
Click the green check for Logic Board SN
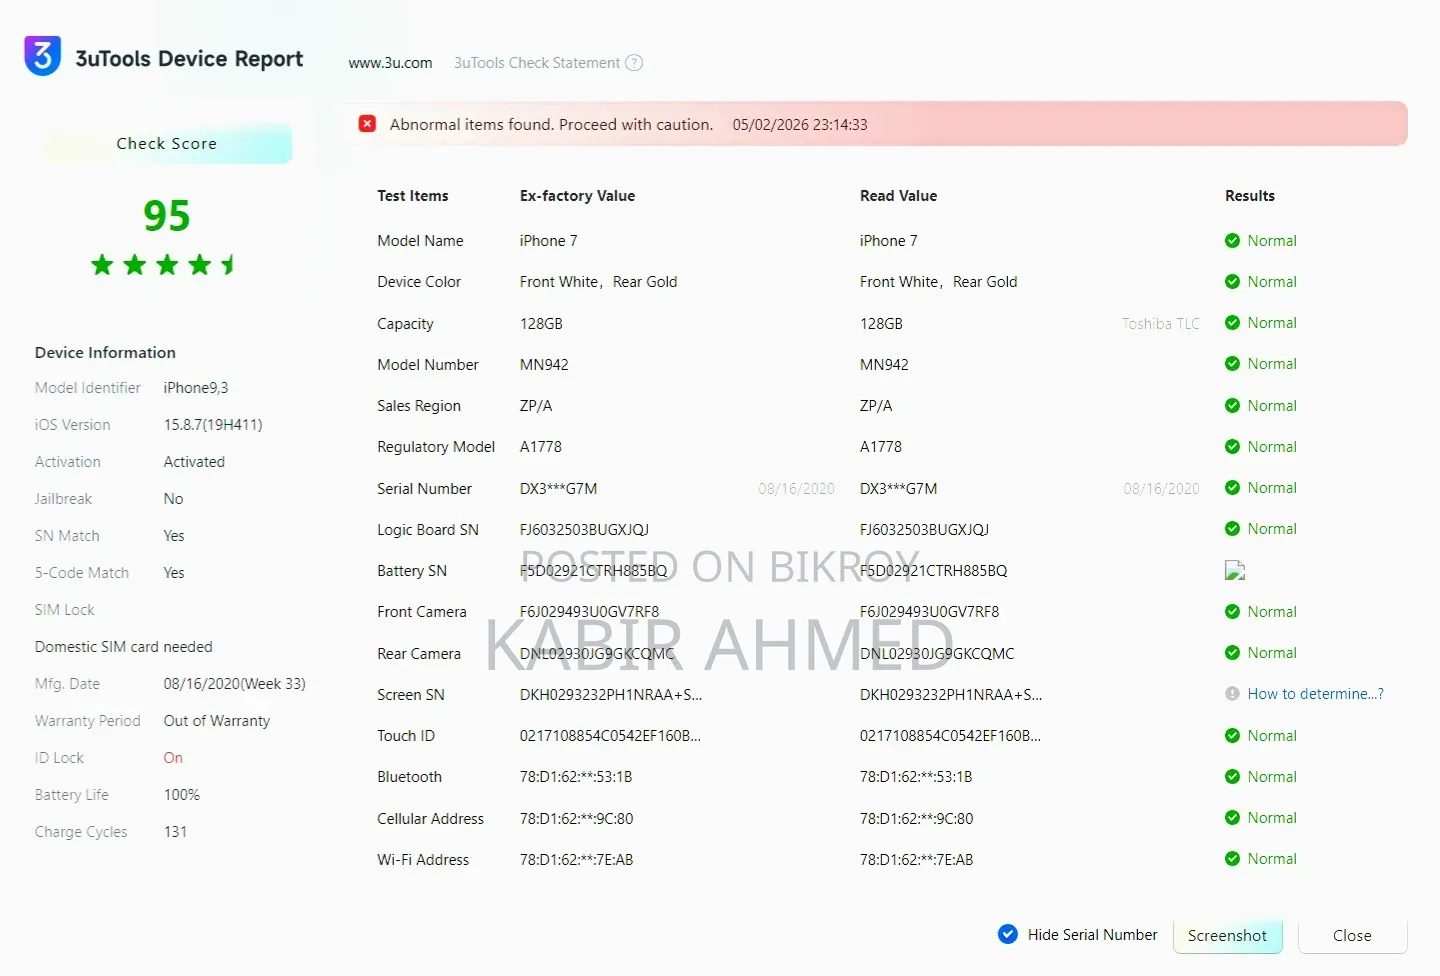click(1232, 529)
